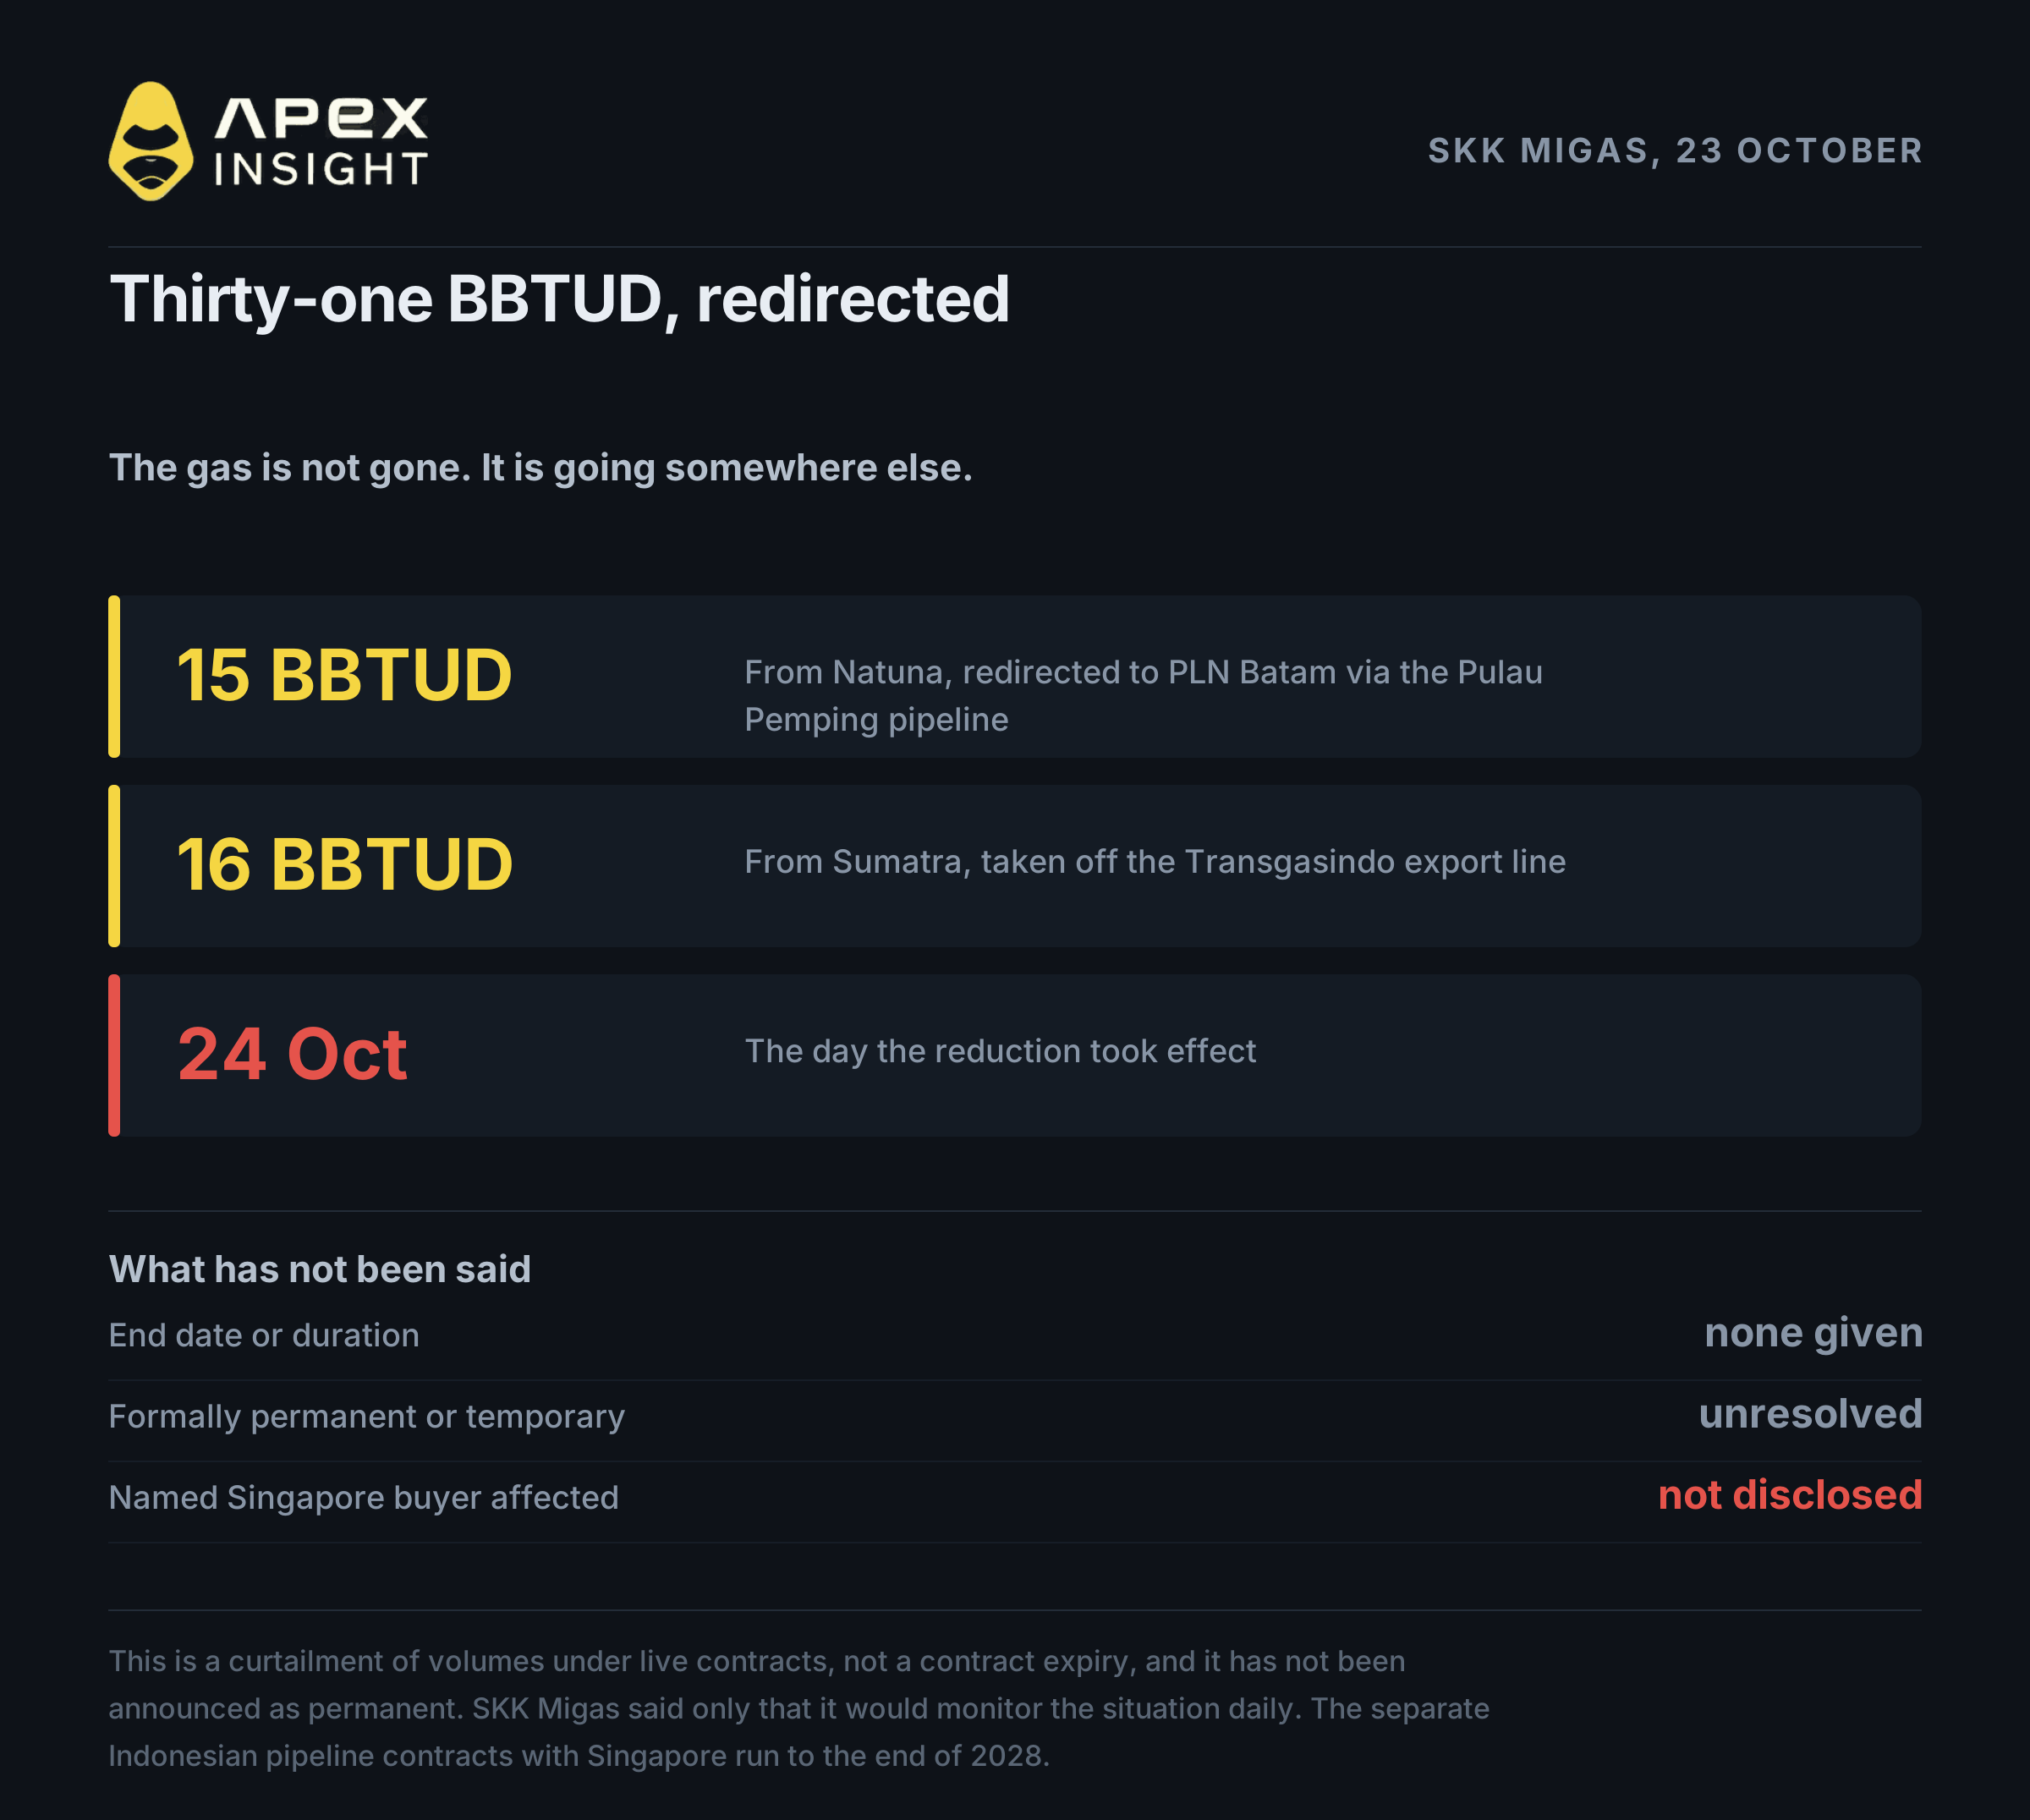Click the yellow accent bar on 15 BBTUD card

coord(114,677)
